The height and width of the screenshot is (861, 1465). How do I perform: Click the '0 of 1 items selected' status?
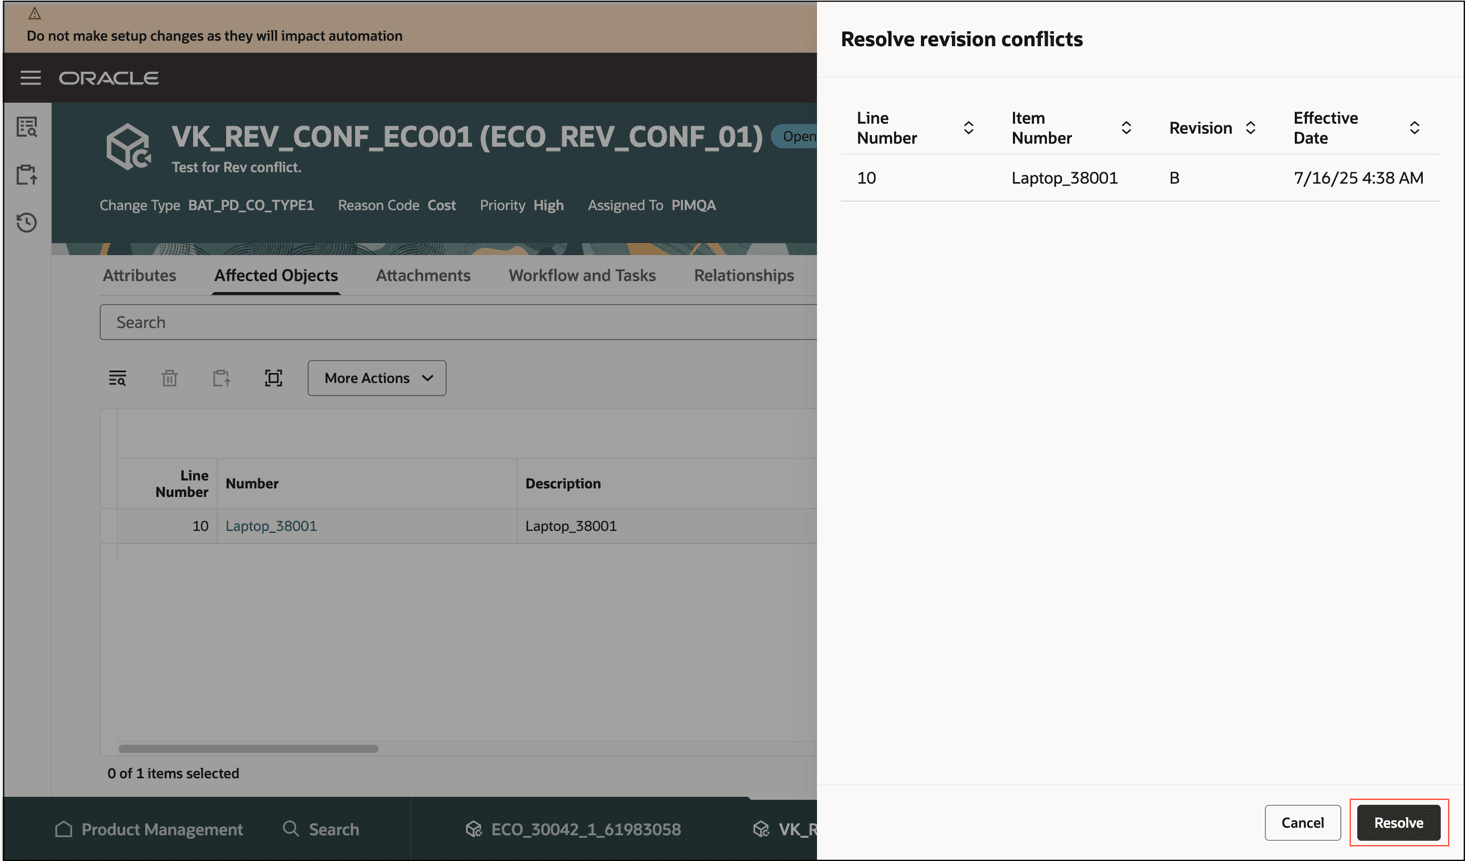click(173, 773)
